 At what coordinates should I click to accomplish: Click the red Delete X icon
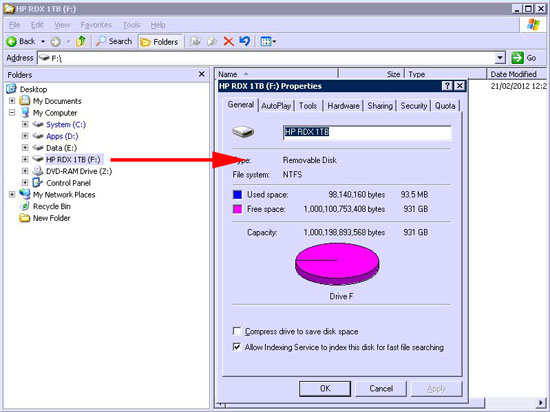[229, 42]
